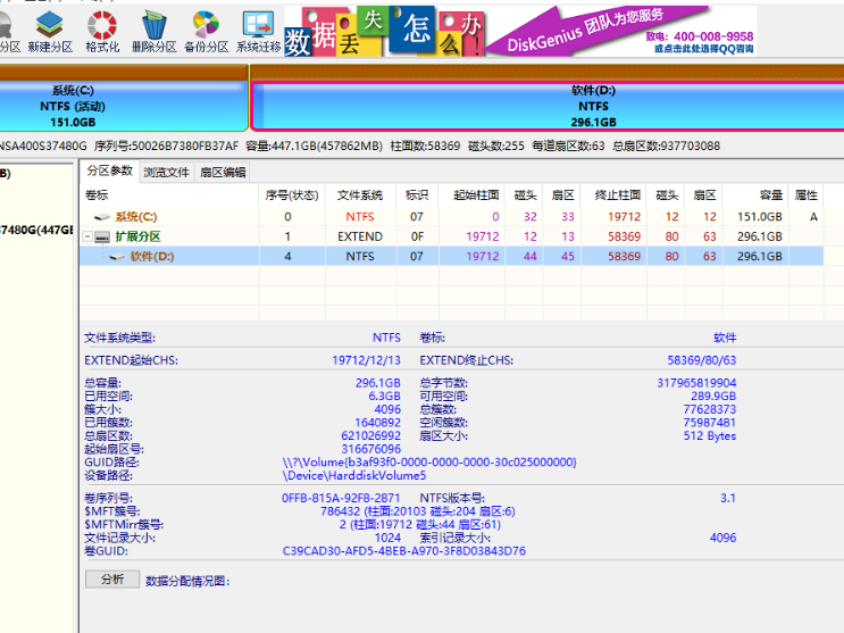This screenshot has width=844, height=633.
Task: Click the GUID路径 volume path value
Action: coord(429,462)
